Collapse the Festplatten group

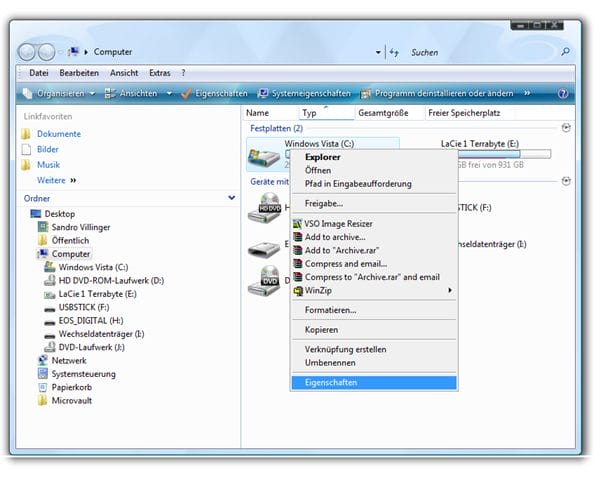[567, 128]
